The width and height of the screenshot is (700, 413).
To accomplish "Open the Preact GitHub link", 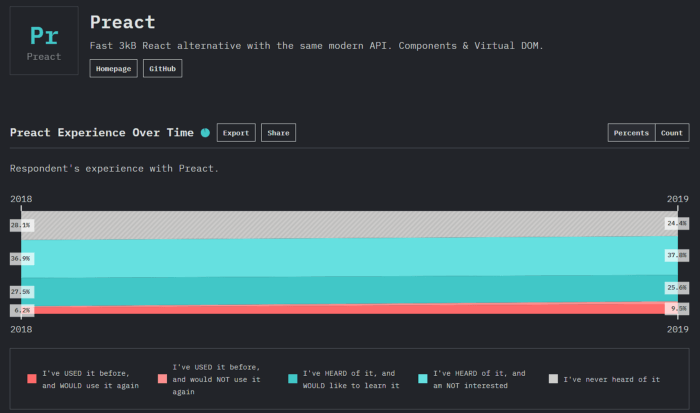I will pyautogui.click(x=162, y=68).
